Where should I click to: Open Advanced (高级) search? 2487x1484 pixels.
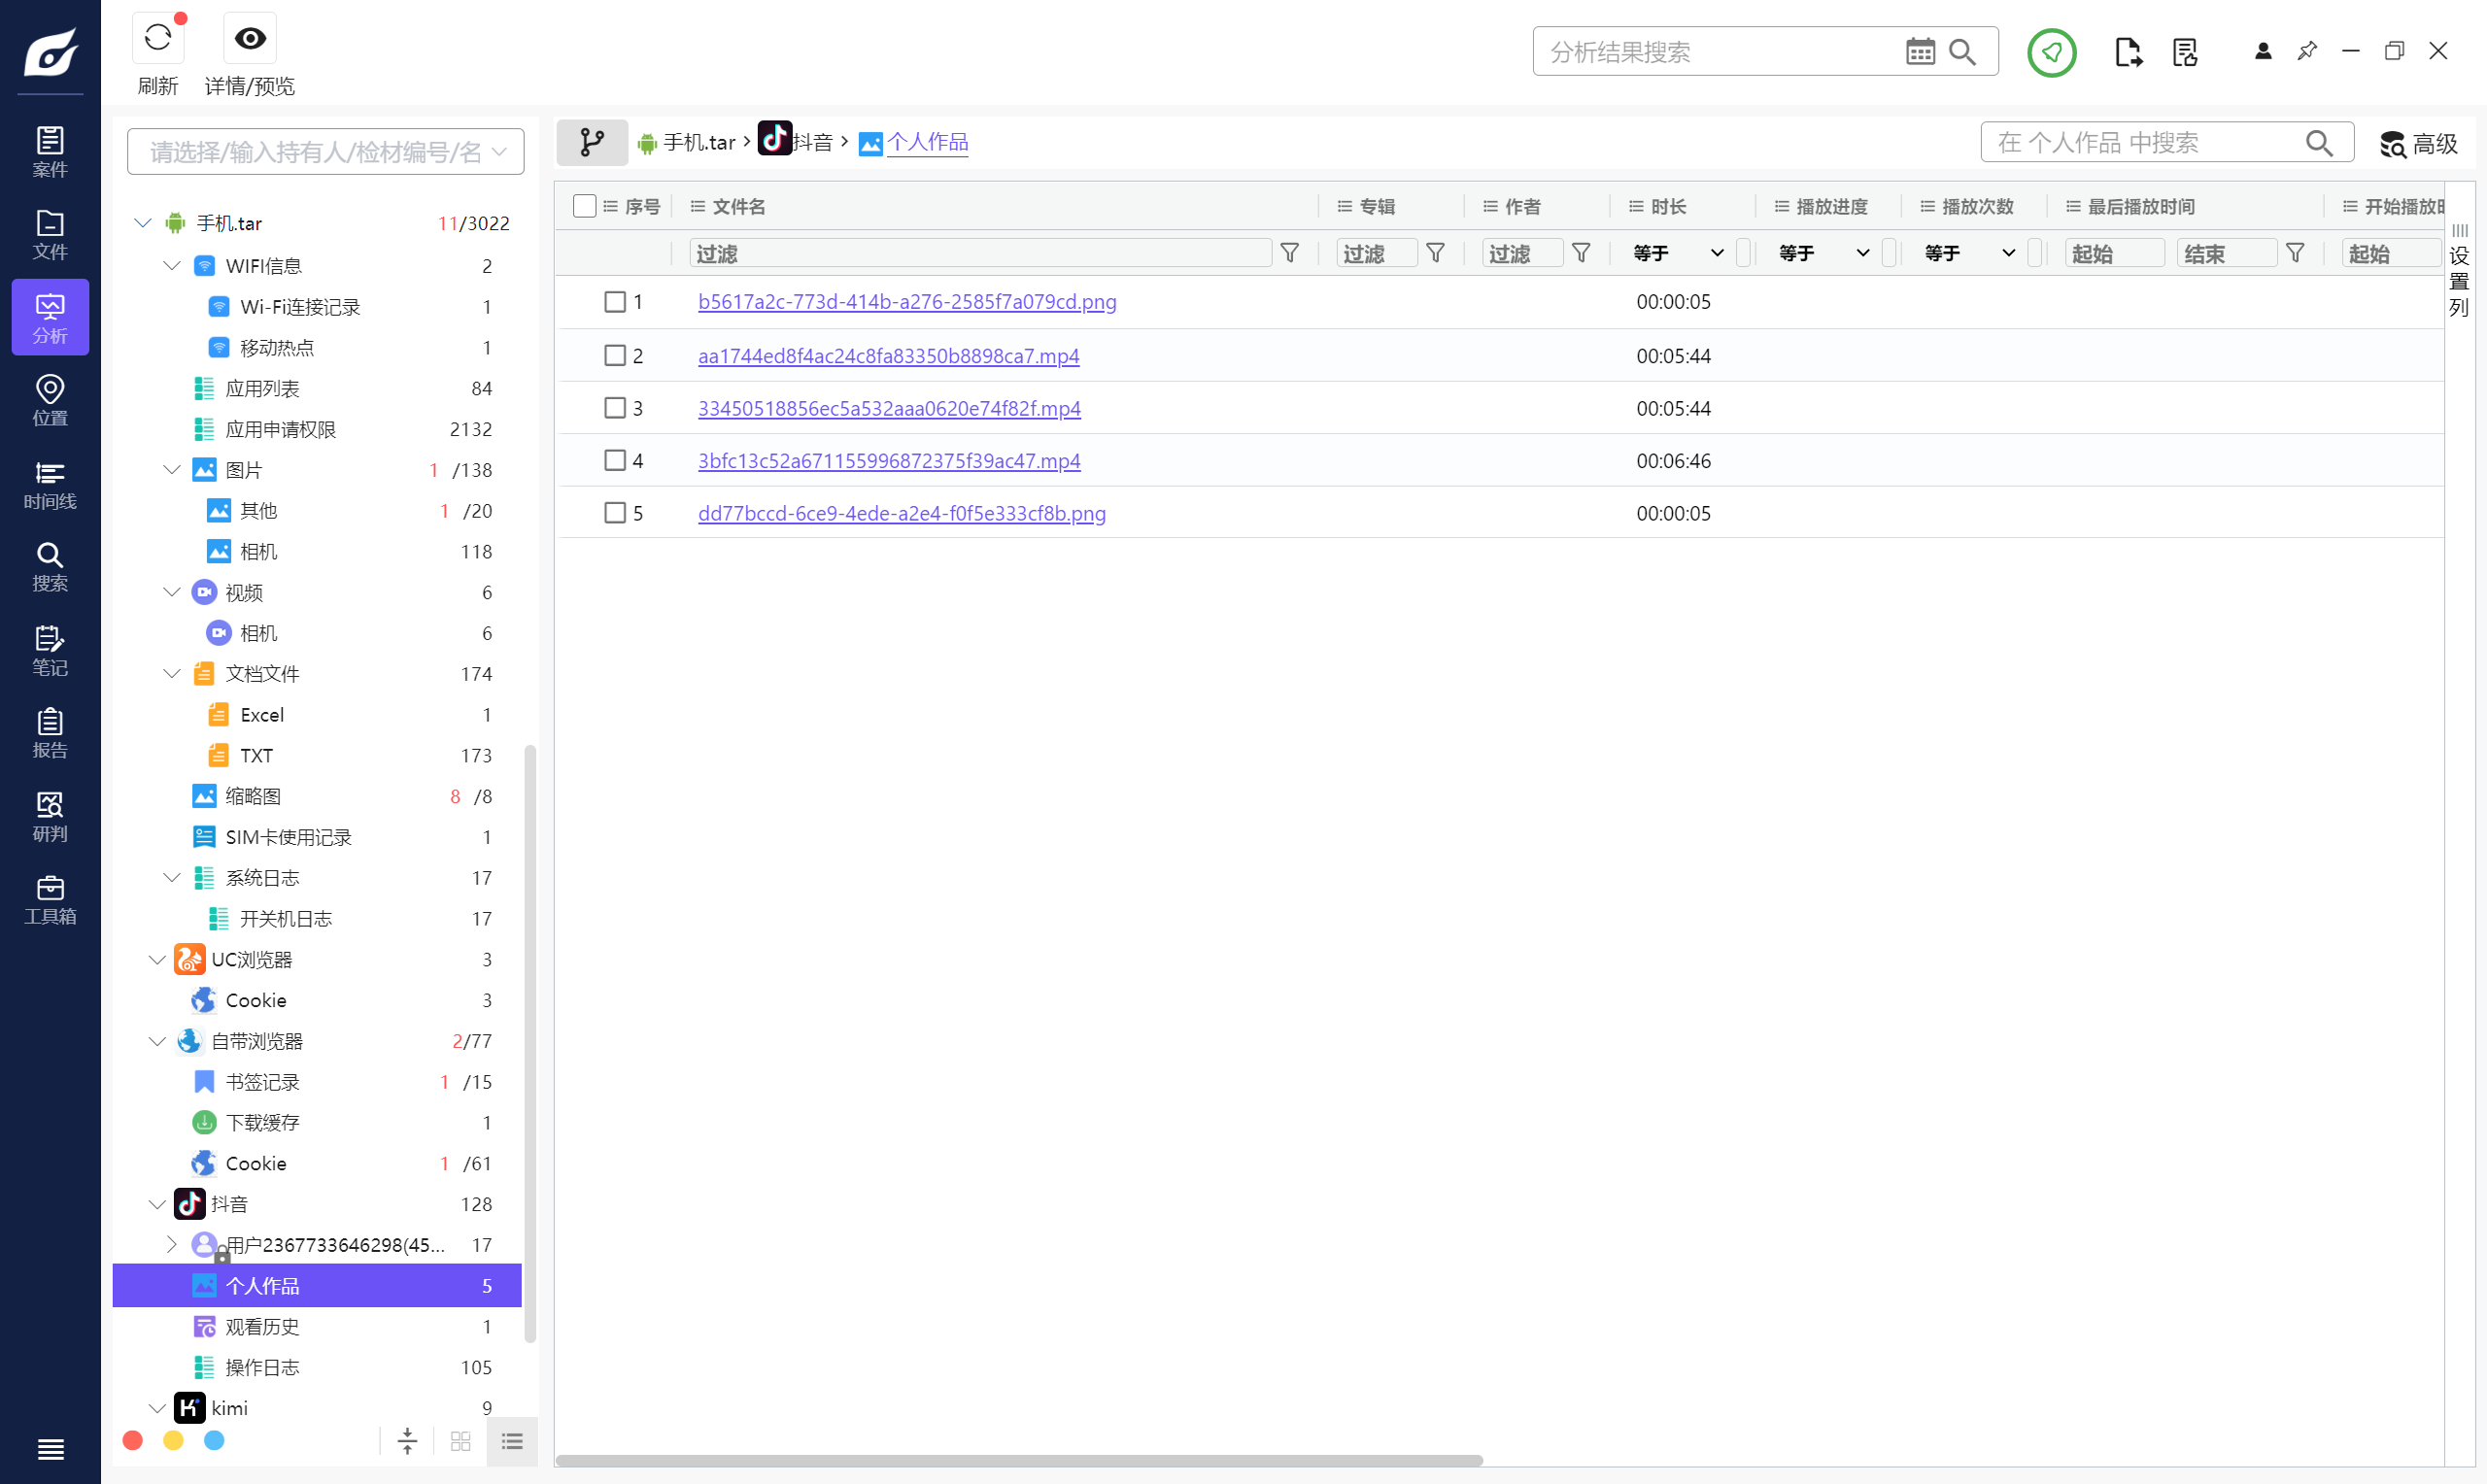click(2418, 144)
